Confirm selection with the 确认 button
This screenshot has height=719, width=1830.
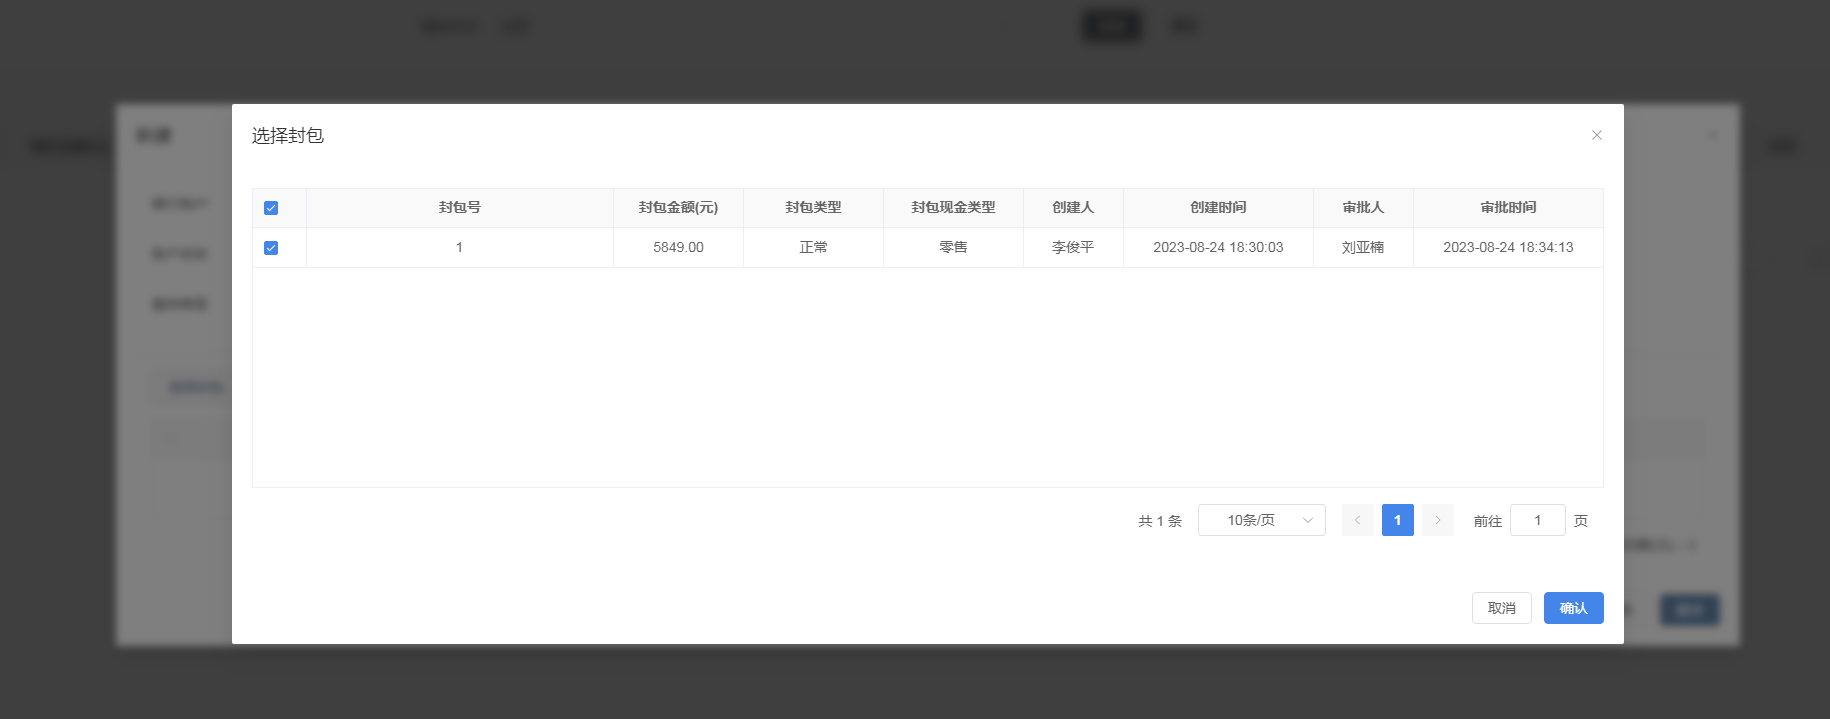click(1573, 608)
